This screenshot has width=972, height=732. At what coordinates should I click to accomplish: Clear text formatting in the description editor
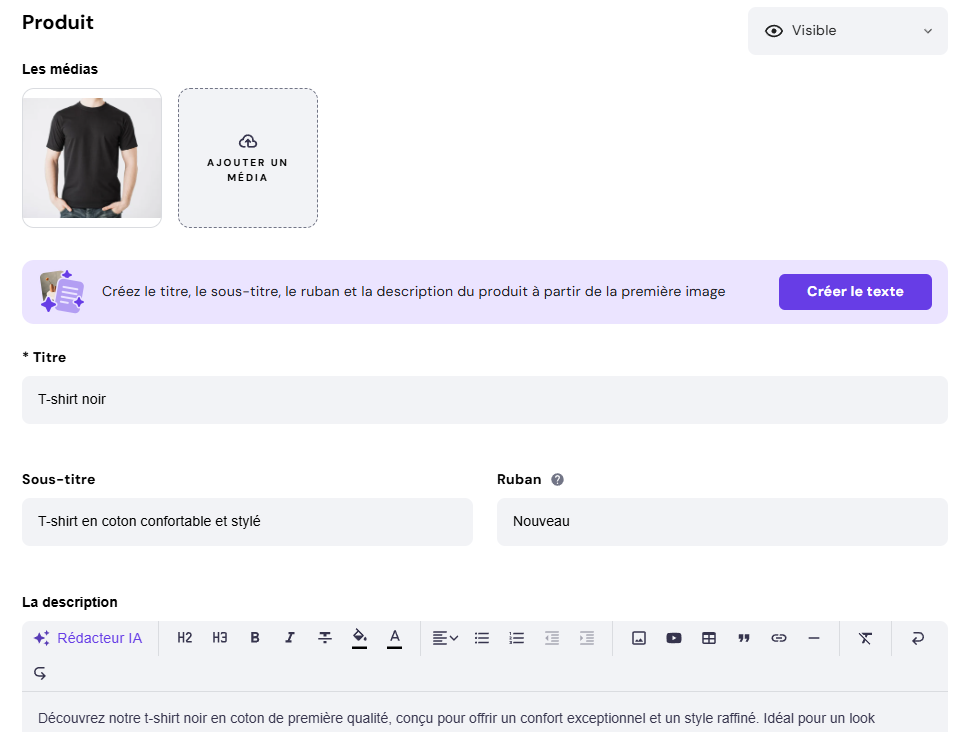864,637
